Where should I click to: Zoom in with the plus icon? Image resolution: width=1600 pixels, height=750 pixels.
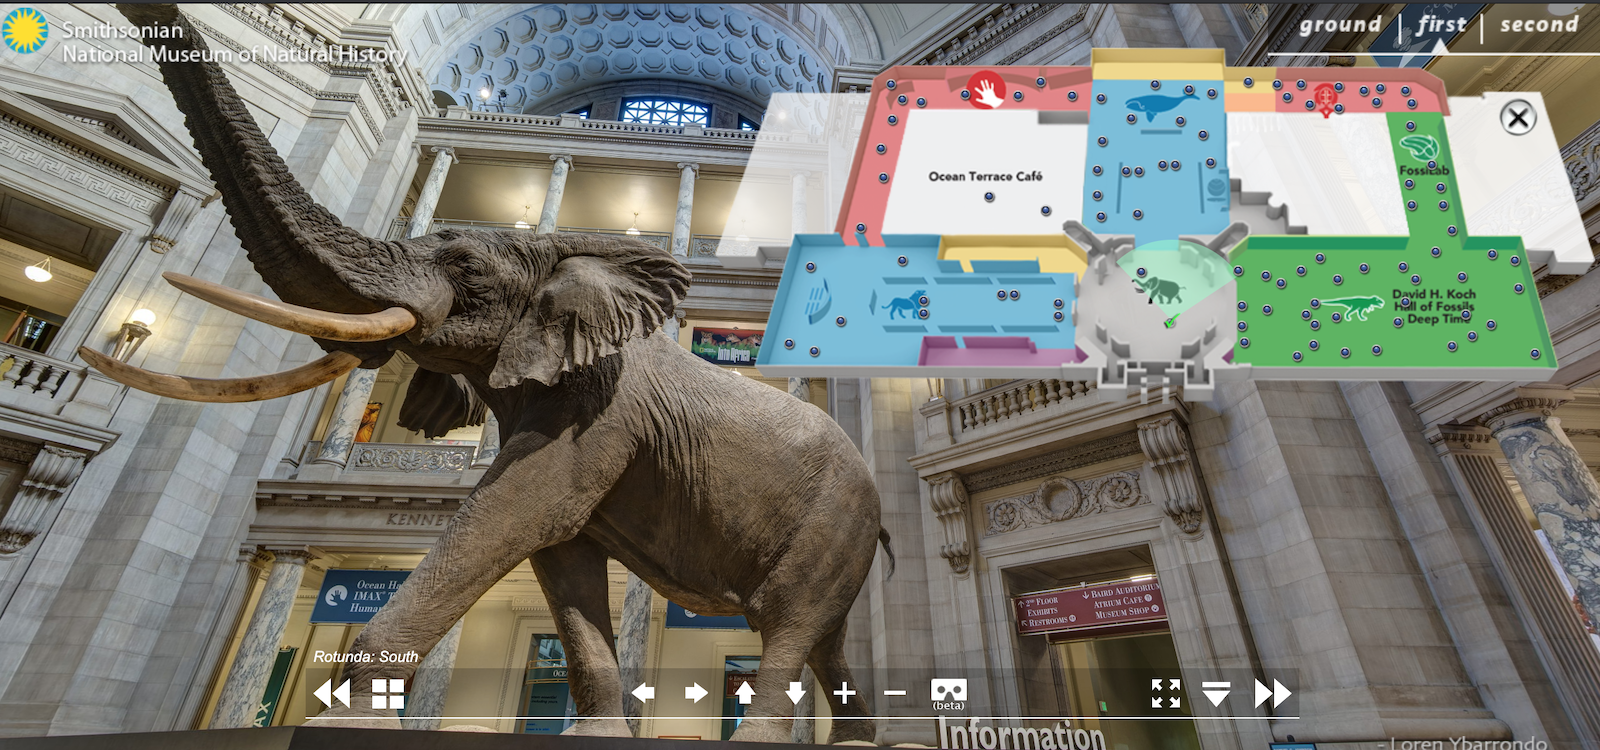coord(844,692)
